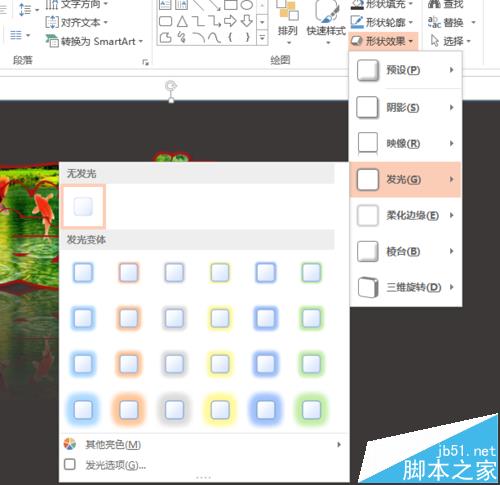Click 其他亮色(M) more glow colors
500x485 pixels.
pos(204,444)
